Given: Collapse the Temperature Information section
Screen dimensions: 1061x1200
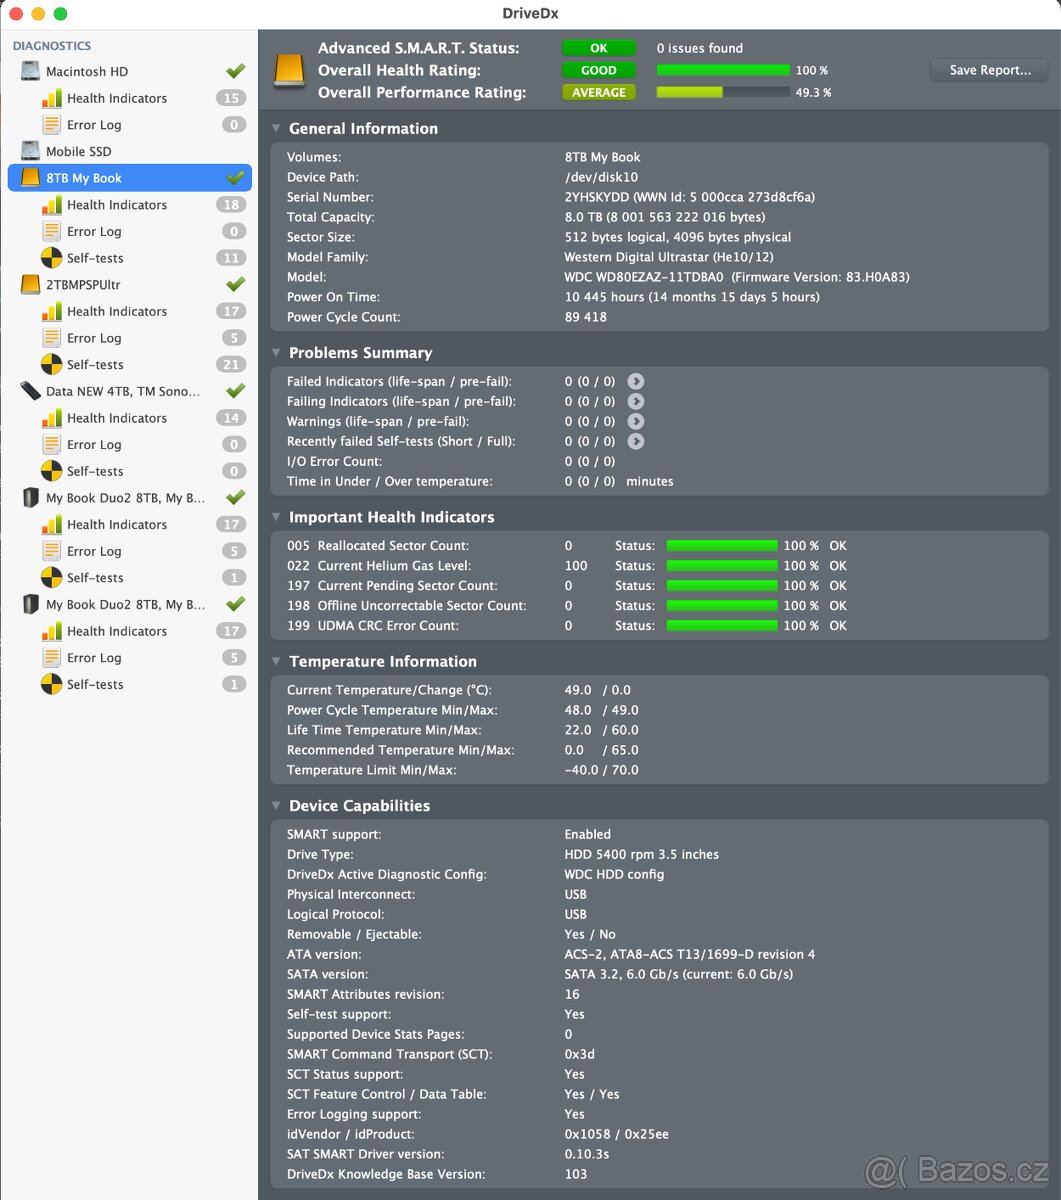Looking at the screenshot, I should (x=276, y=661).
